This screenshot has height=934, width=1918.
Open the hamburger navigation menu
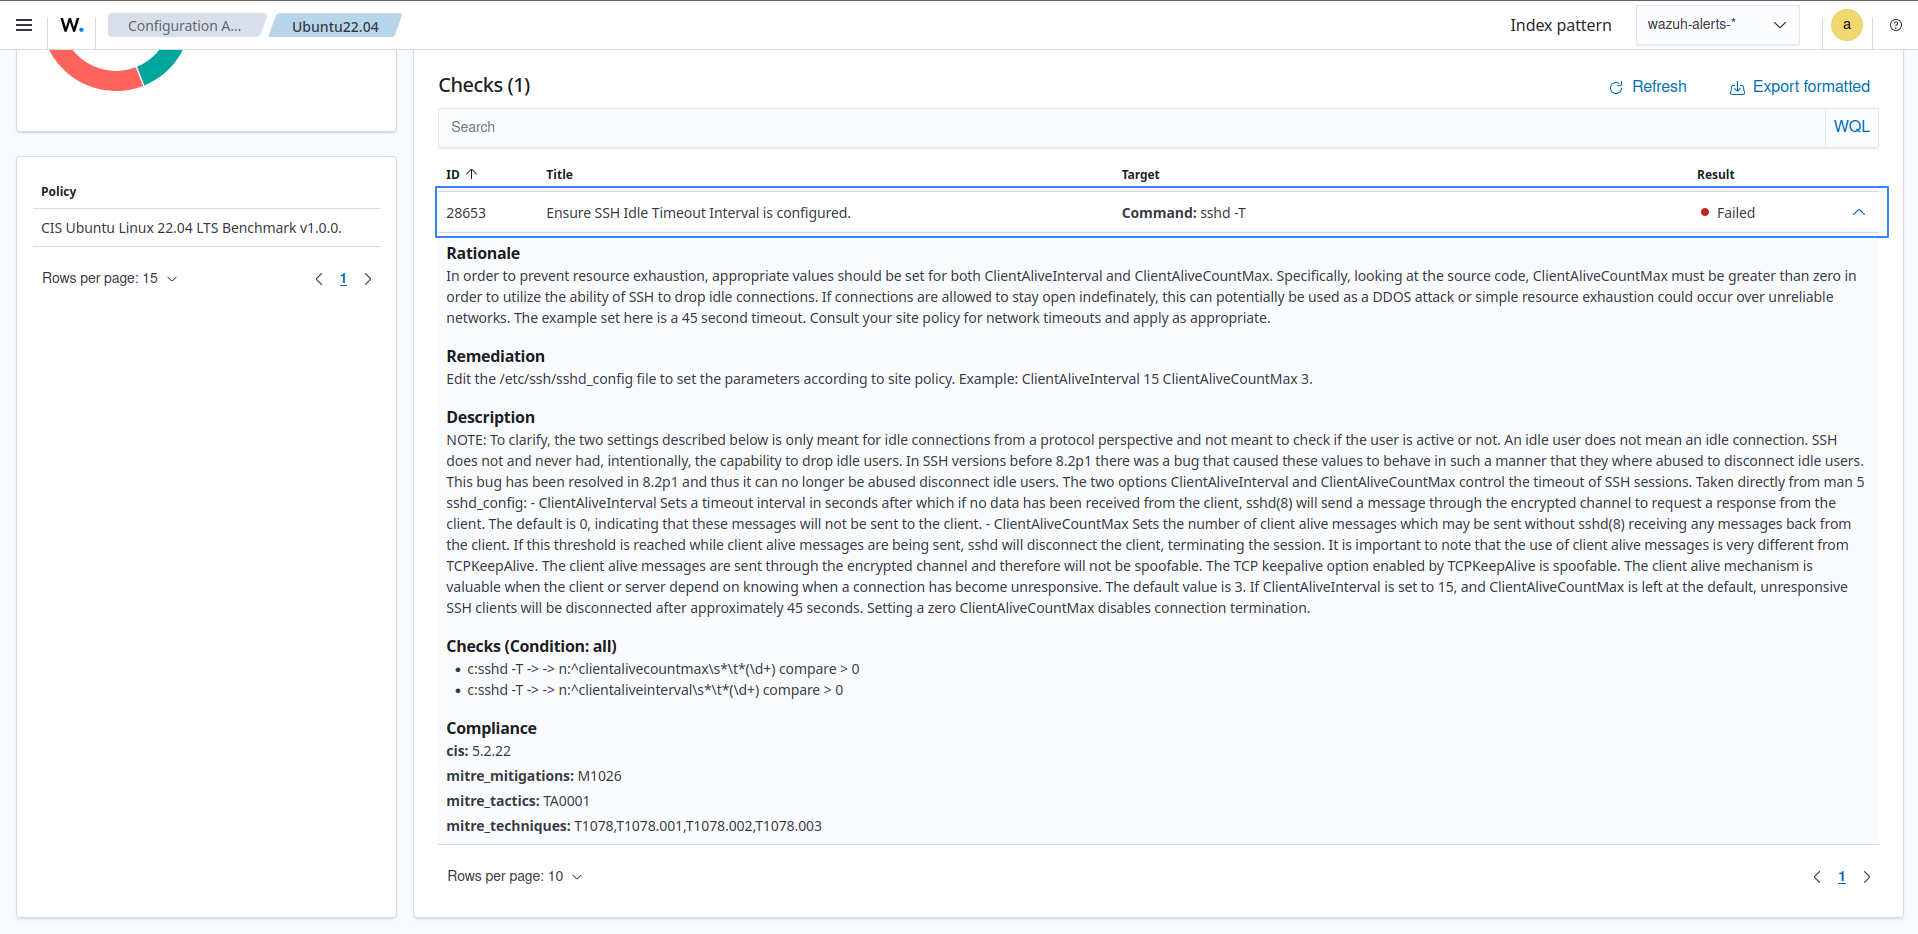point(24,25)
